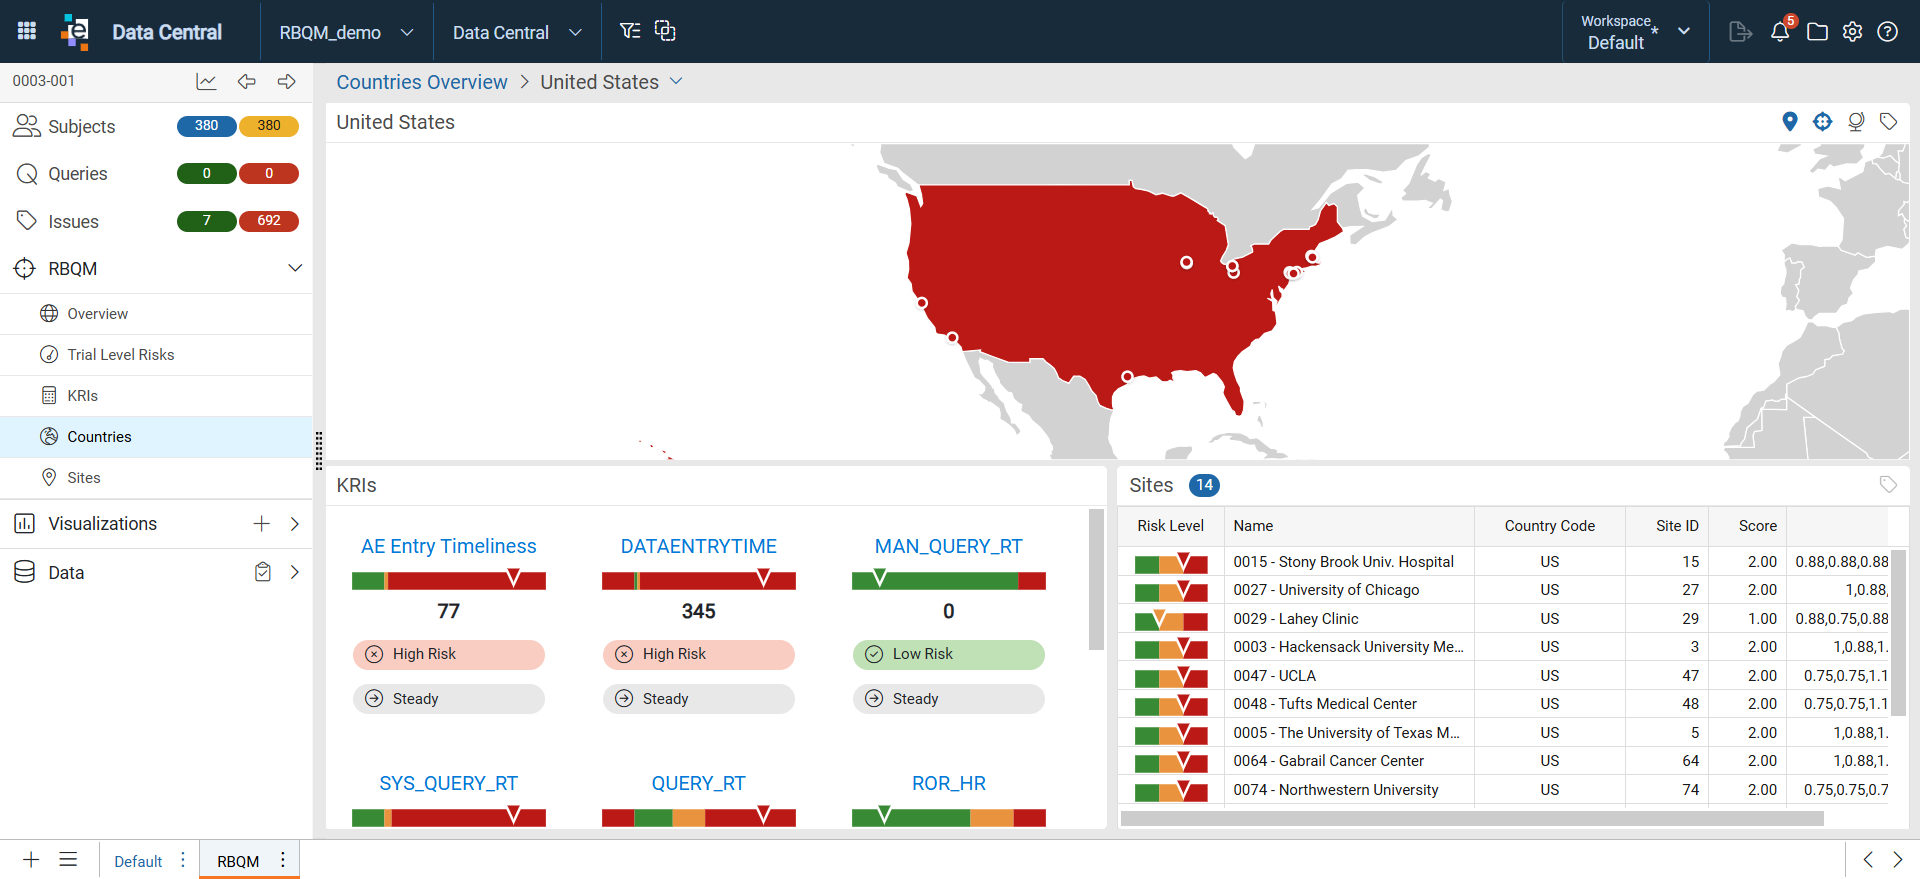This screenshot has width=1920, height=879.
Task: Go back with the left arrow icon
Action: [247, 82]
